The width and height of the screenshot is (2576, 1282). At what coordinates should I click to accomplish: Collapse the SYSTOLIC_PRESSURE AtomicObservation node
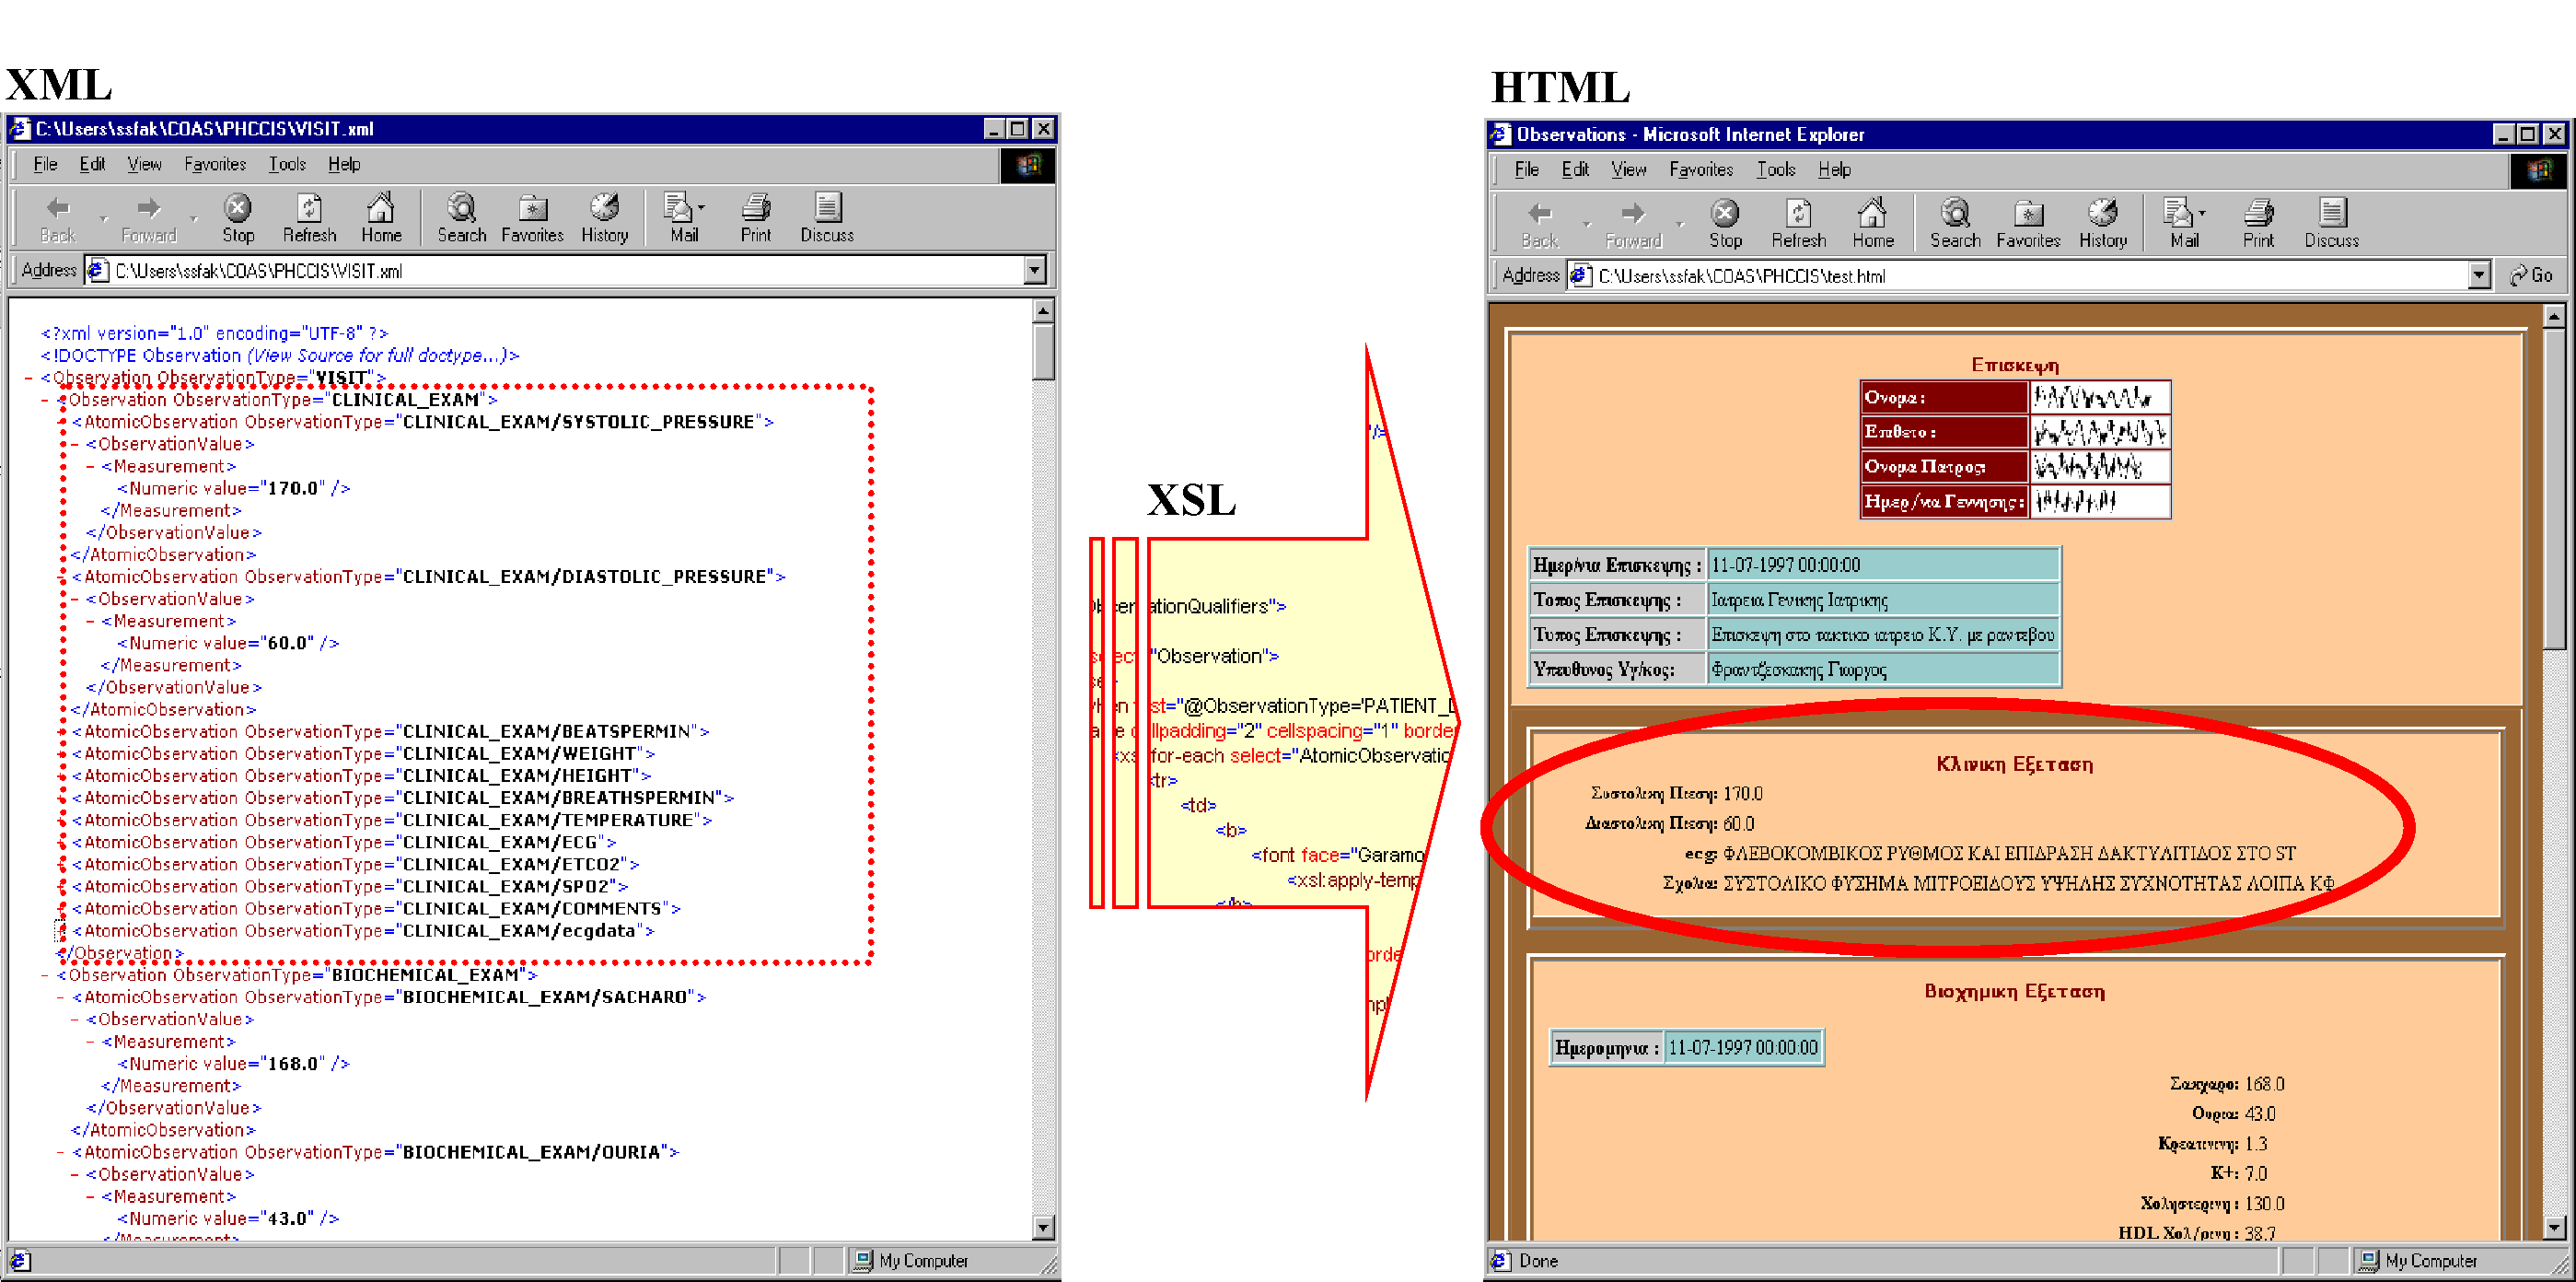click(62, 422)
